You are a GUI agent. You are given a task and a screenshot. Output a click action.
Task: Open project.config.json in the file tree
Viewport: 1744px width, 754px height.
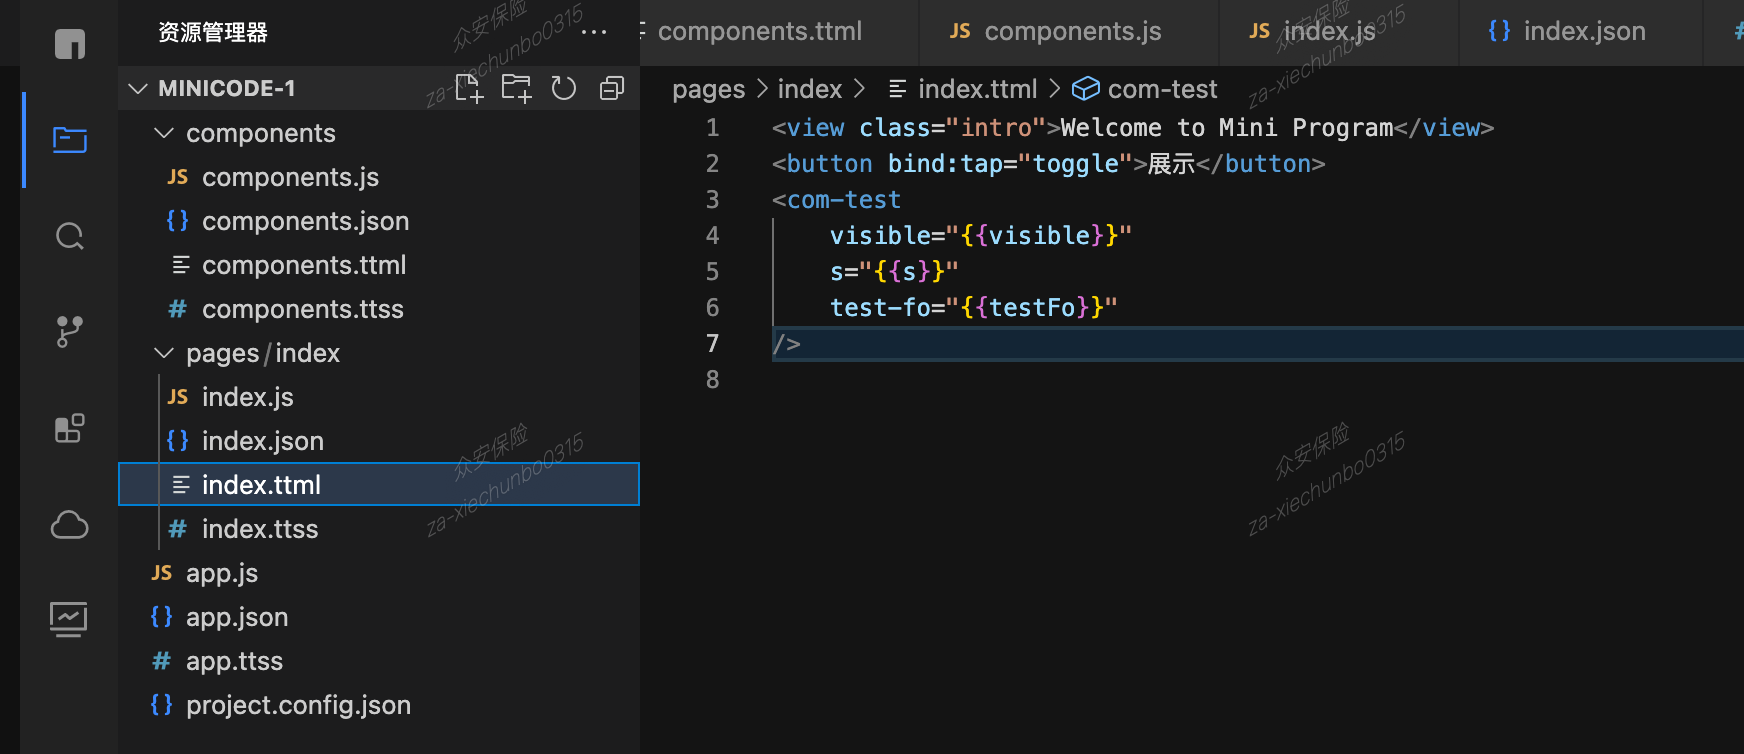[297, 705]
